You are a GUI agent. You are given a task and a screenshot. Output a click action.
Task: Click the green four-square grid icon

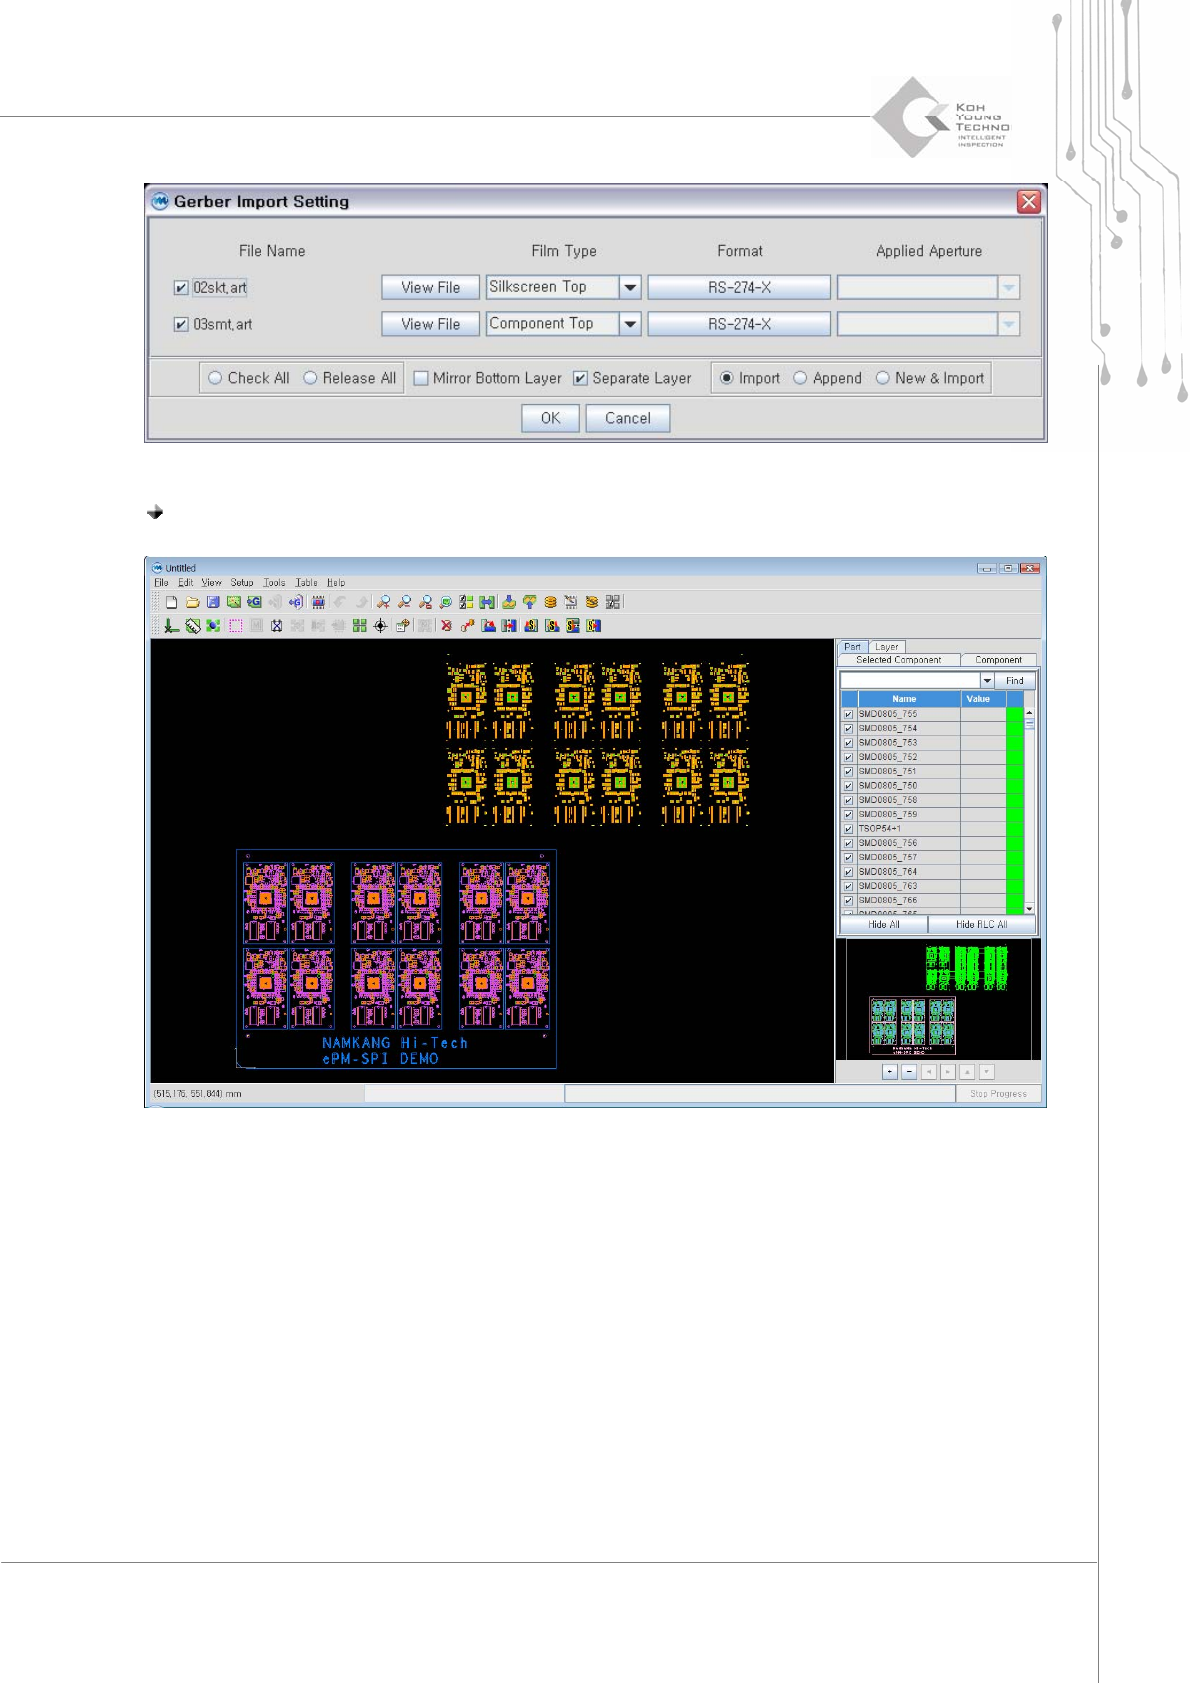(x=360, y=626)
